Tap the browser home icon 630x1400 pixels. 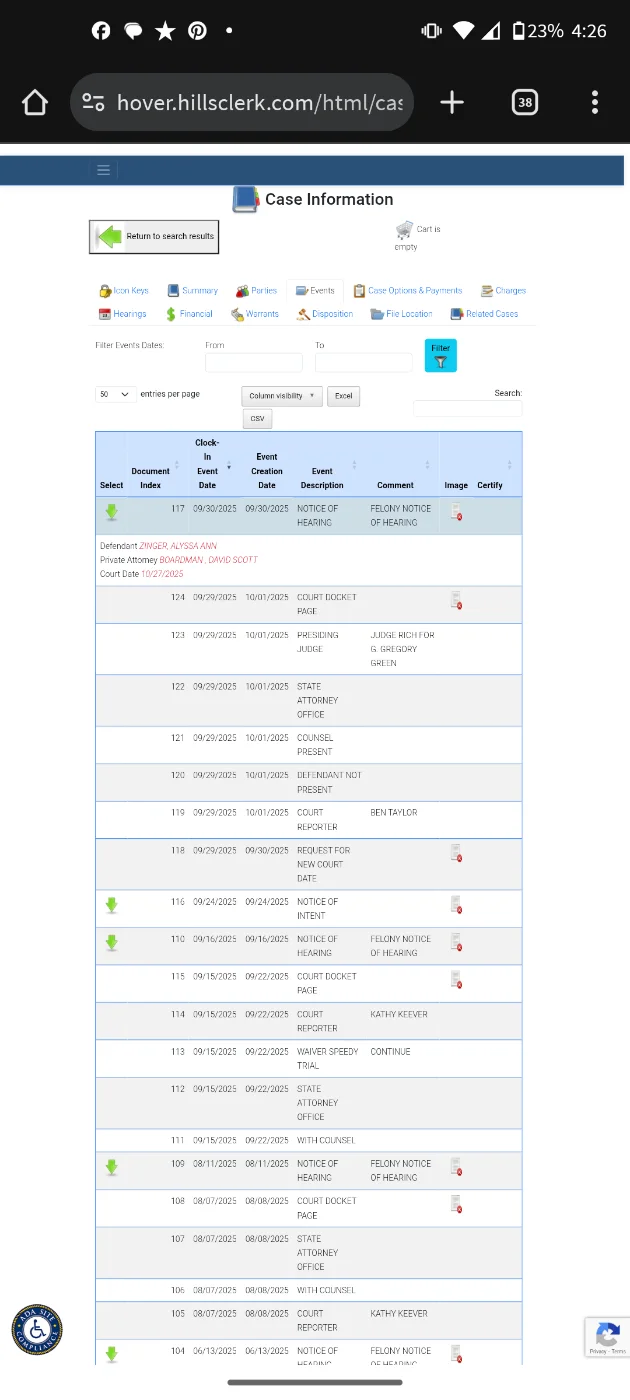click(x=35, y=102)
